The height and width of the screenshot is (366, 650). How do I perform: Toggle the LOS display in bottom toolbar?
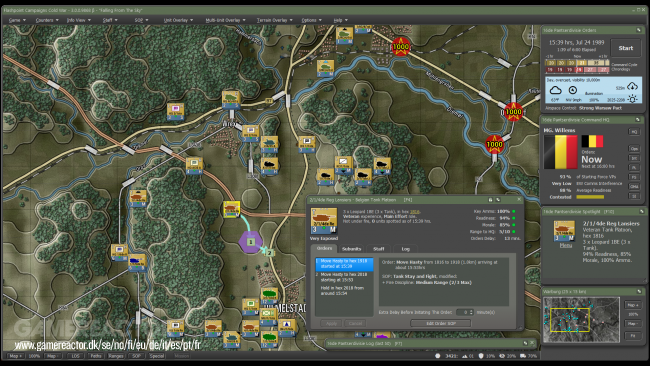[75, 356]
